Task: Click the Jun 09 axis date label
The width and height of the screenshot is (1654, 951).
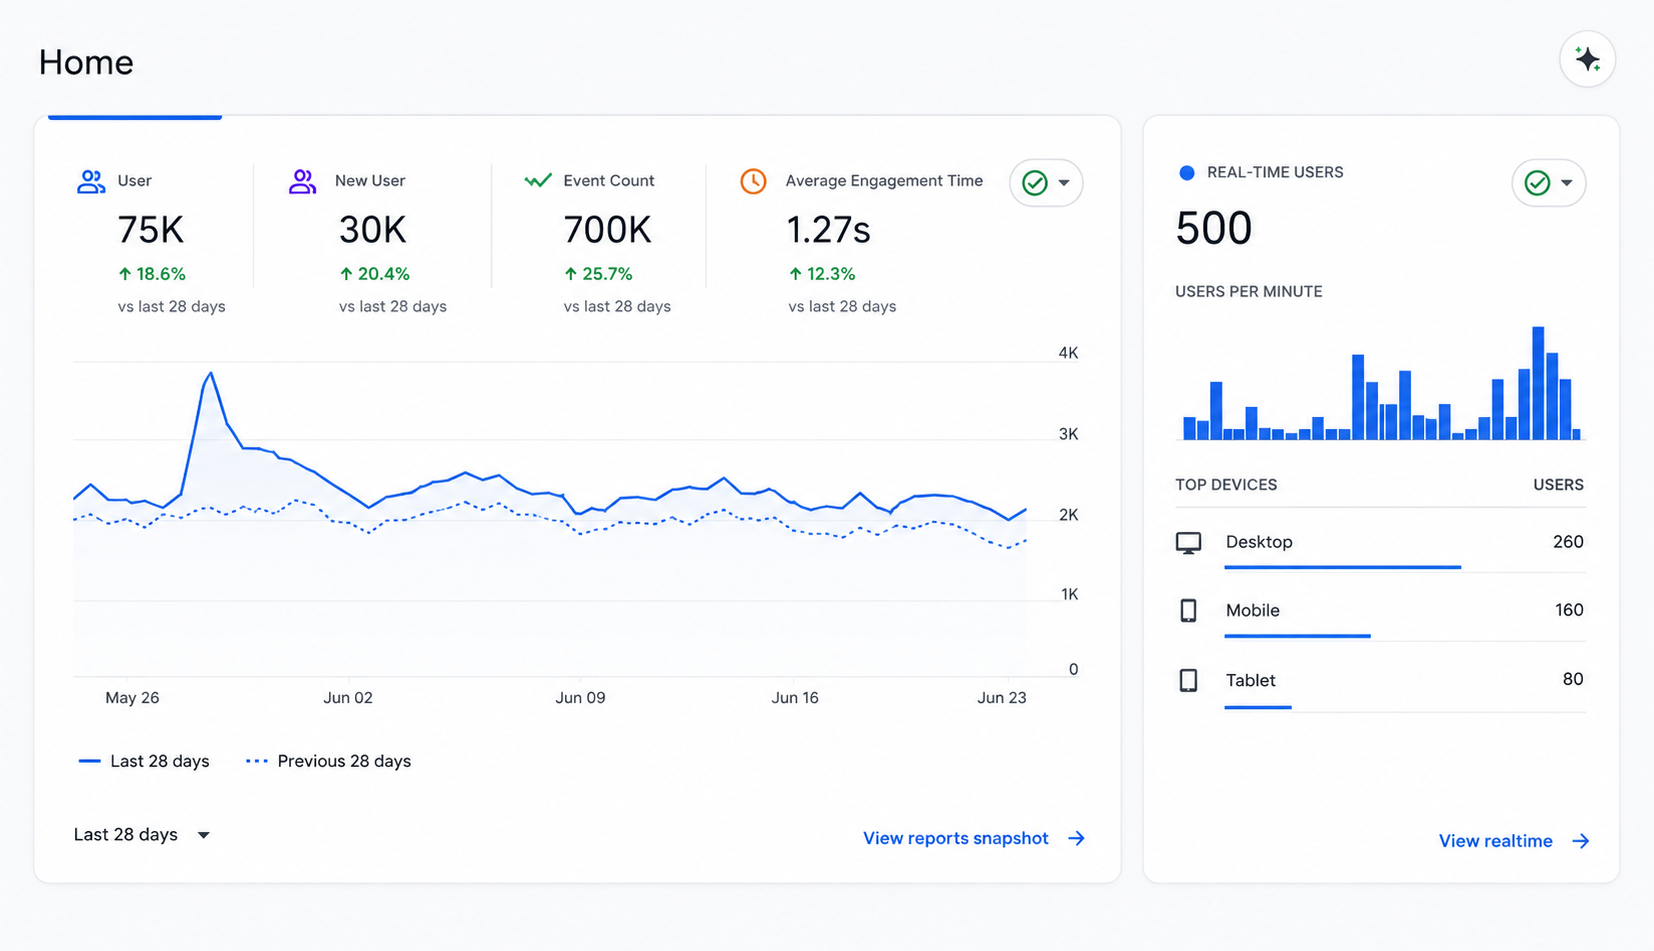Action: 580,698
